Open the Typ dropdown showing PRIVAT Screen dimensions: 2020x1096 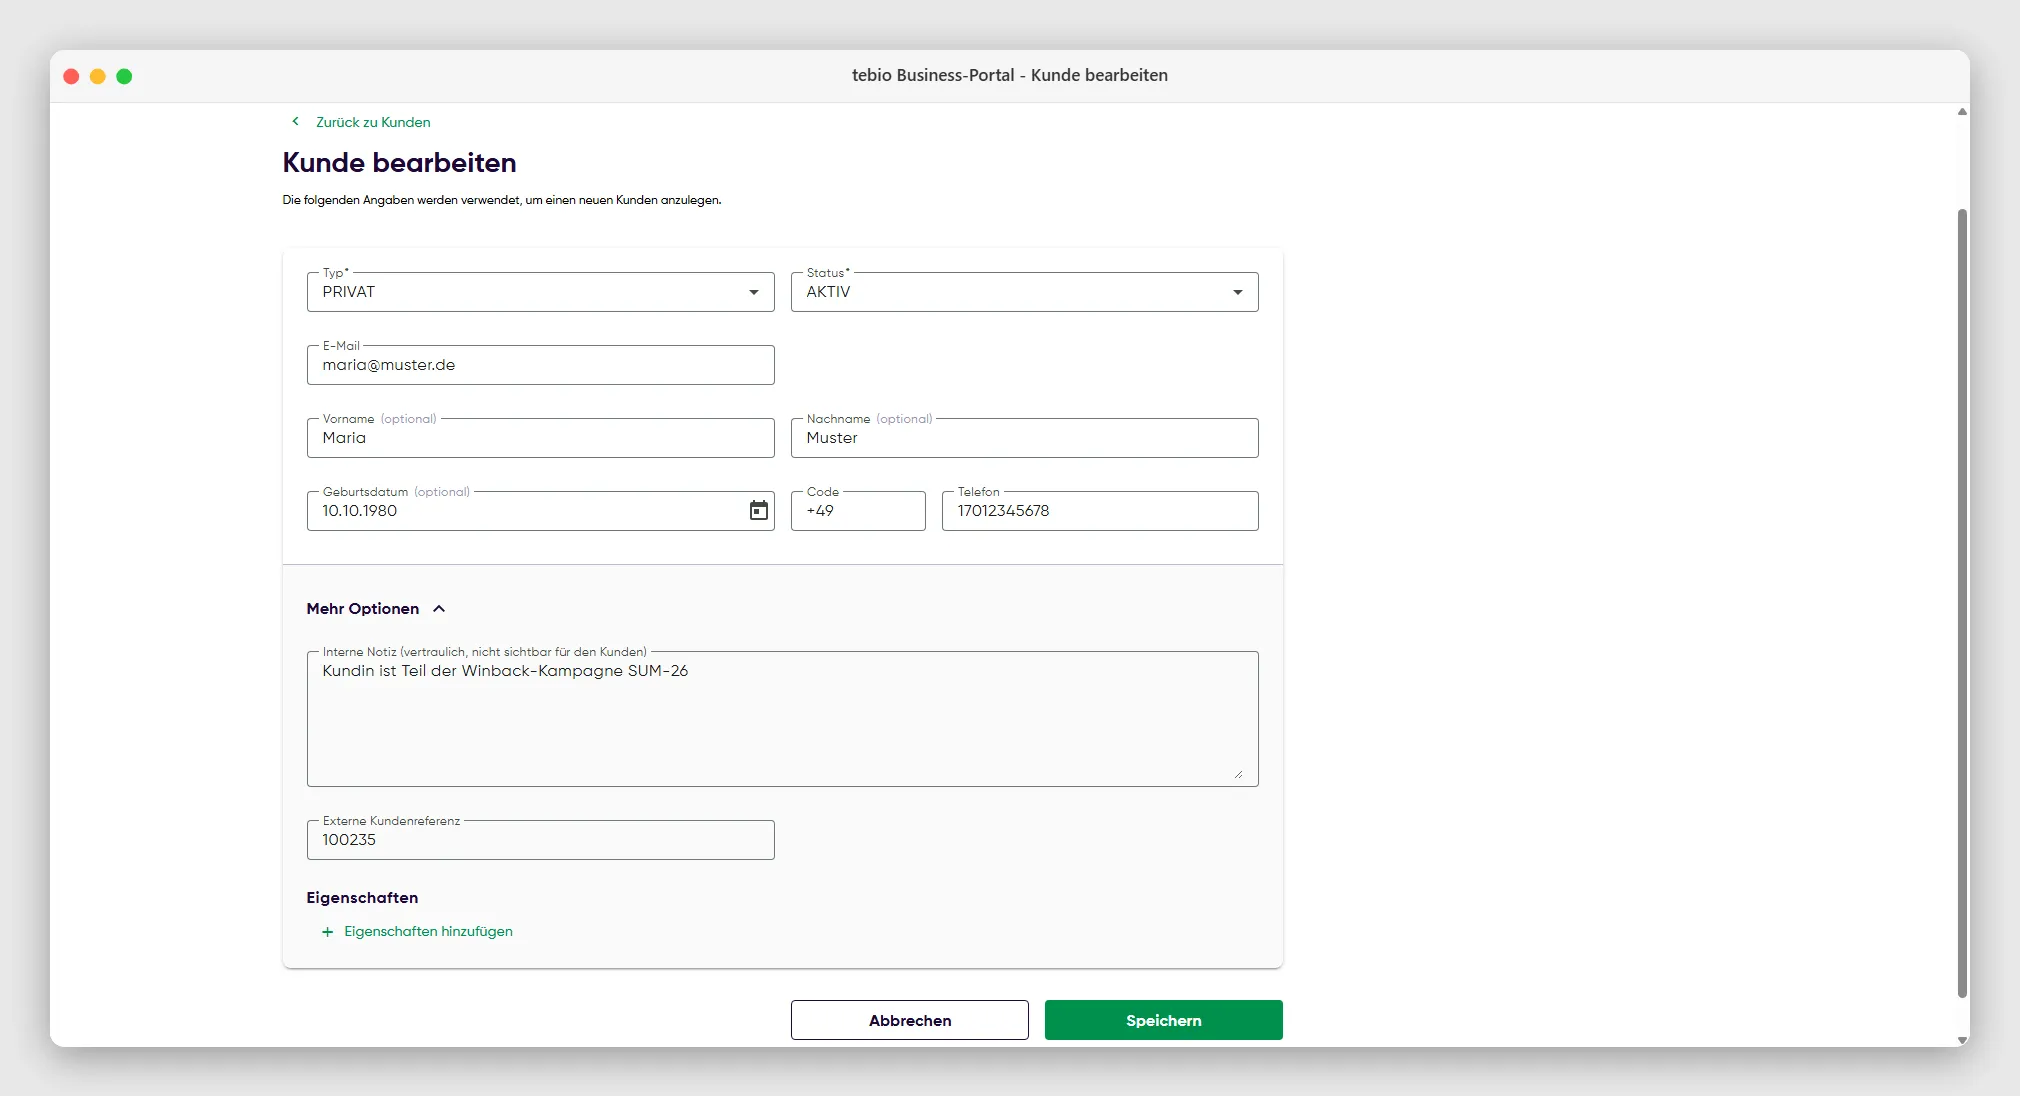(540, 292)
